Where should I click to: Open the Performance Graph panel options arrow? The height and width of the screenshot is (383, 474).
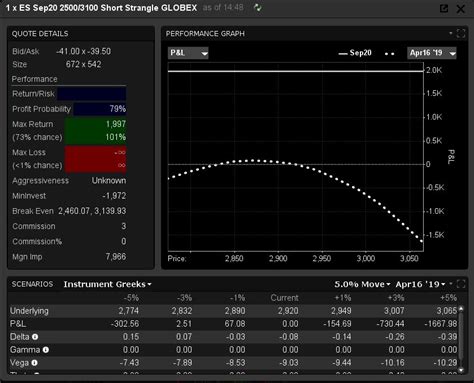click(x=451, y=33)
